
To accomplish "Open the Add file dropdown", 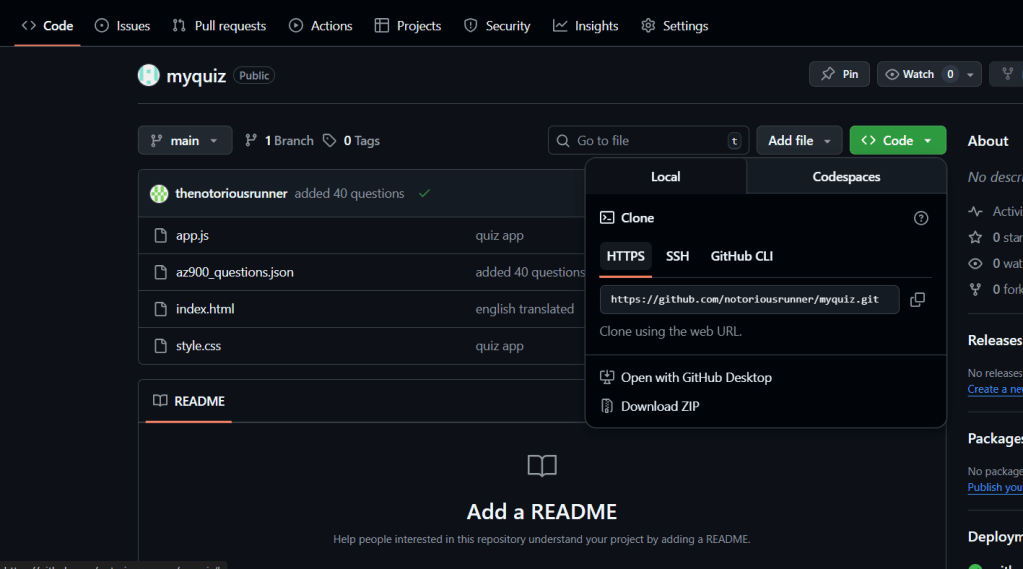I will click(799, 140).
